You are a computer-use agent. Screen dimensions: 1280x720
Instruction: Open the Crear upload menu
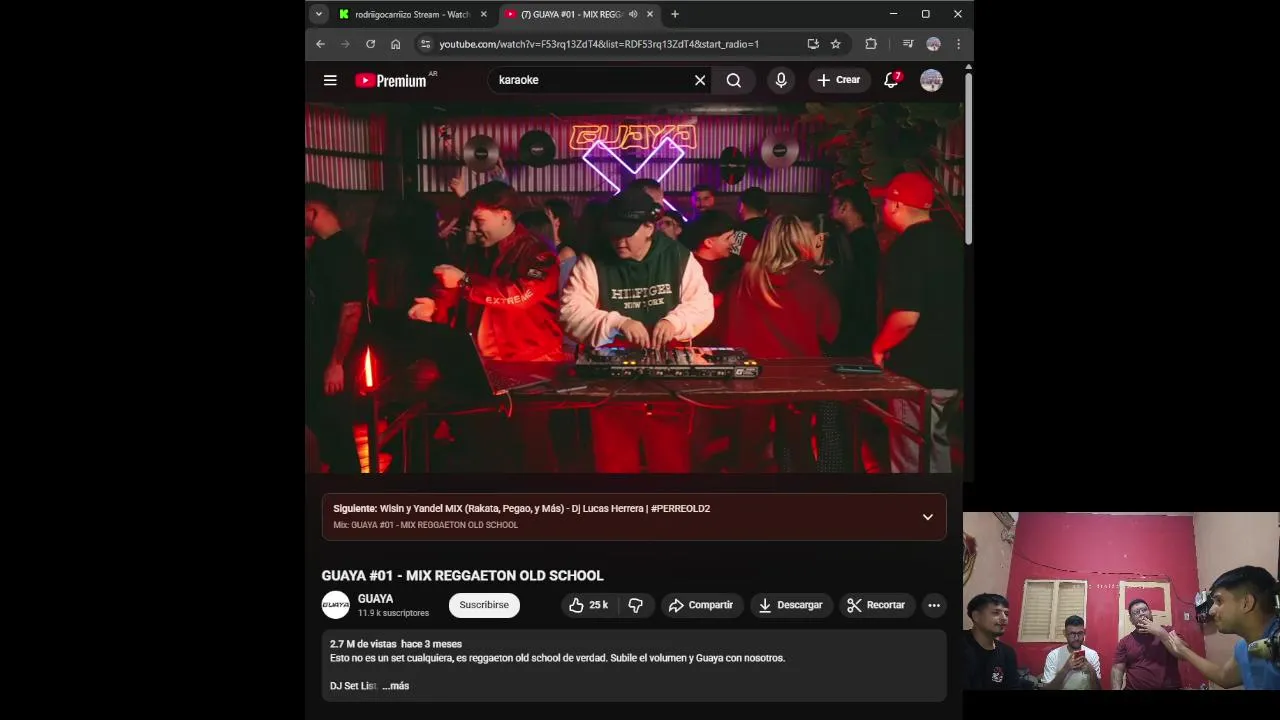(x=838, y=80)
